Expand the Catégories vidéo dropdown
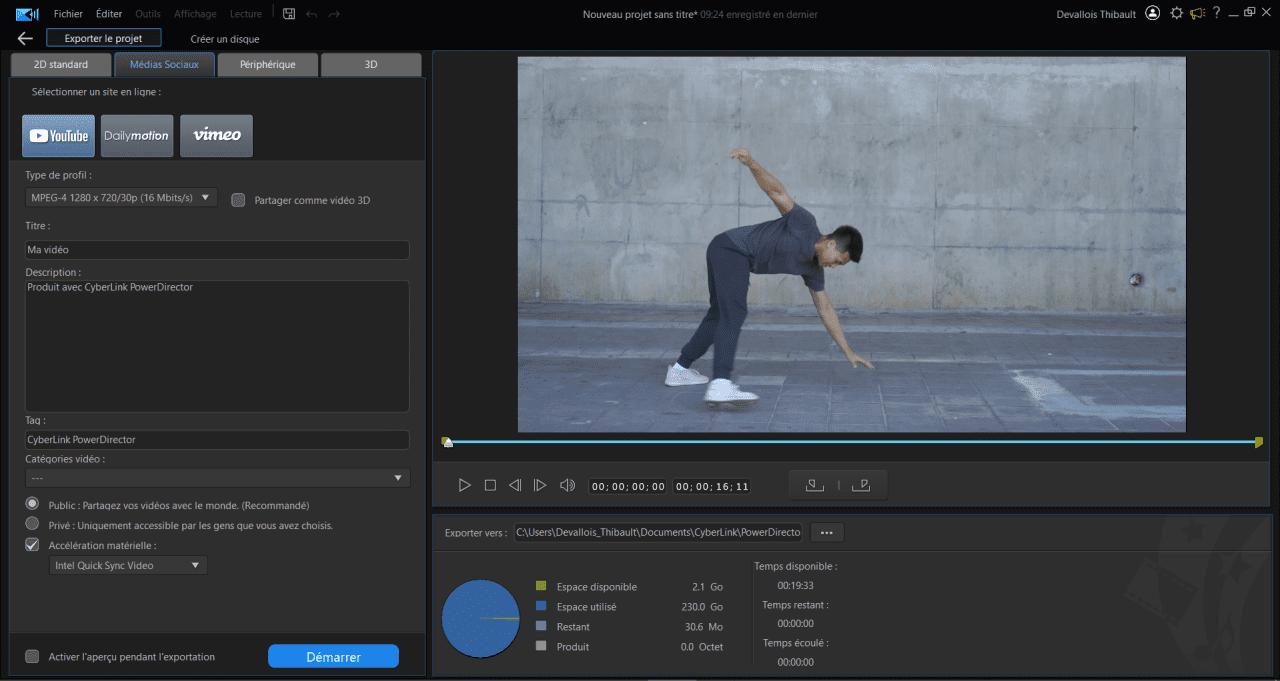The width and height of the screenshot is (1280, 681). [x=217, y=478]
